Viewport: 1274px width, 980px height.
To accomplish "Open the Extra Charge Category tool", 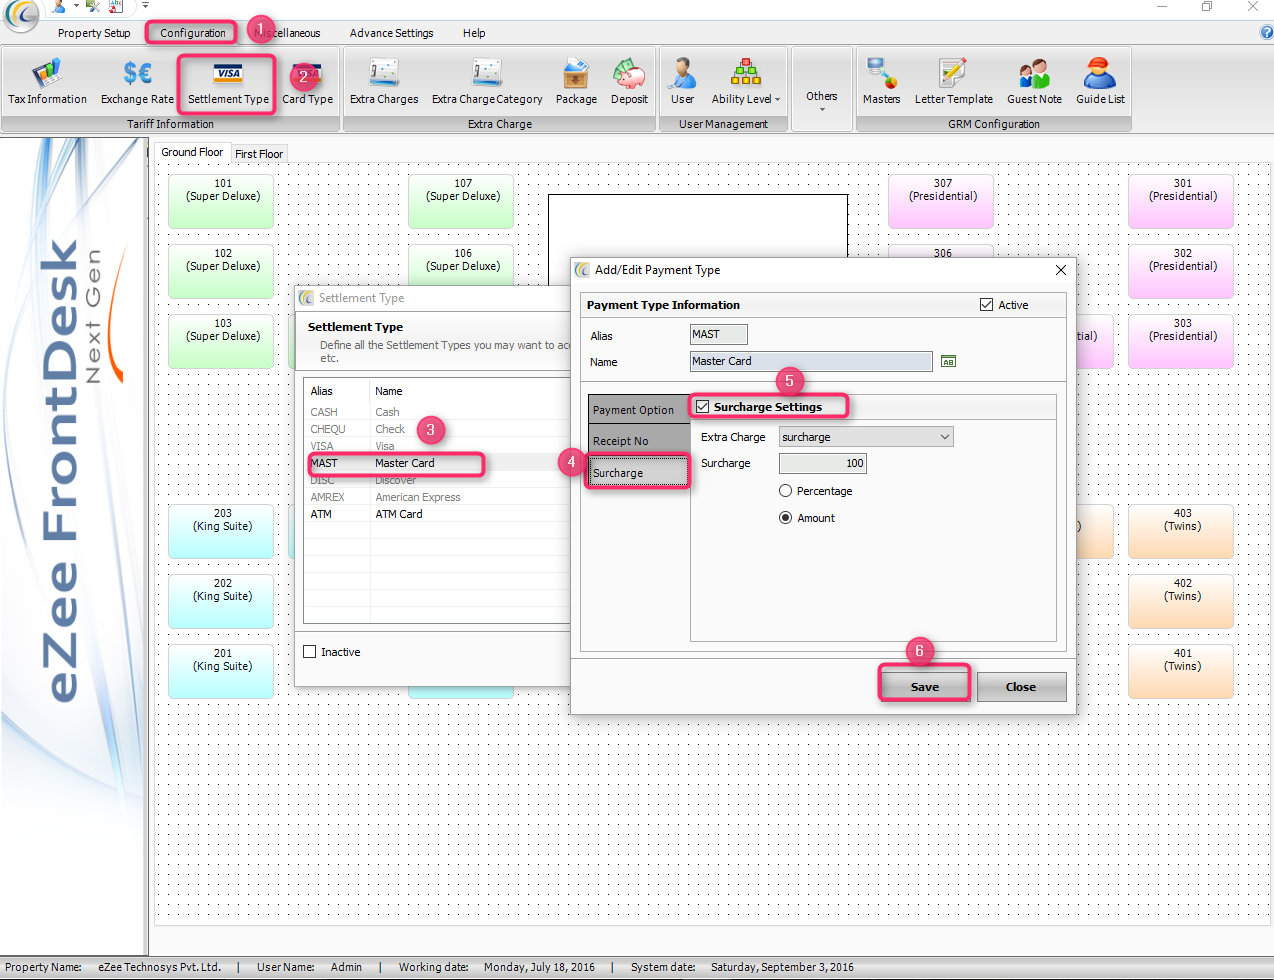I will pyautogui.click(x=487, y=82).
